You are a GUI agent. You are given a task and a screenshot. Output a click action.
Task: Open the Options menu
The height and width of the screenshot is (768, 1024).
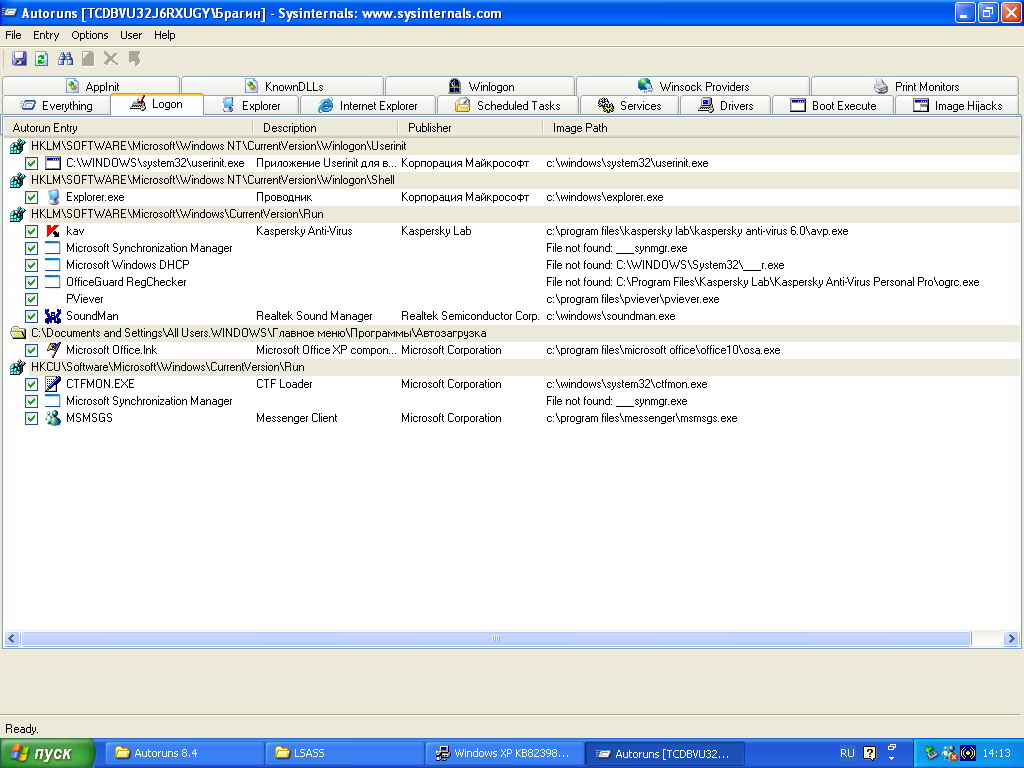89,35
